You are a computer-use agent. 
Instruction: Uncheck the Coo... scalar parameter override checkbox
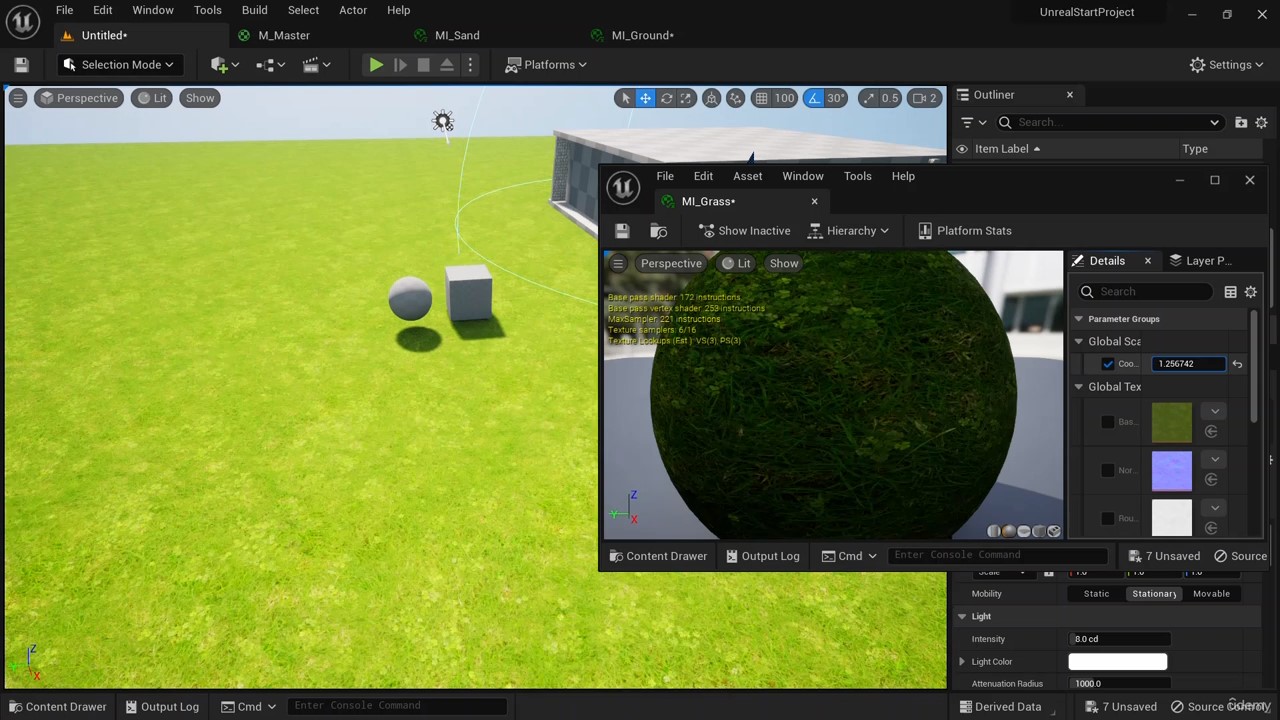1108,364
